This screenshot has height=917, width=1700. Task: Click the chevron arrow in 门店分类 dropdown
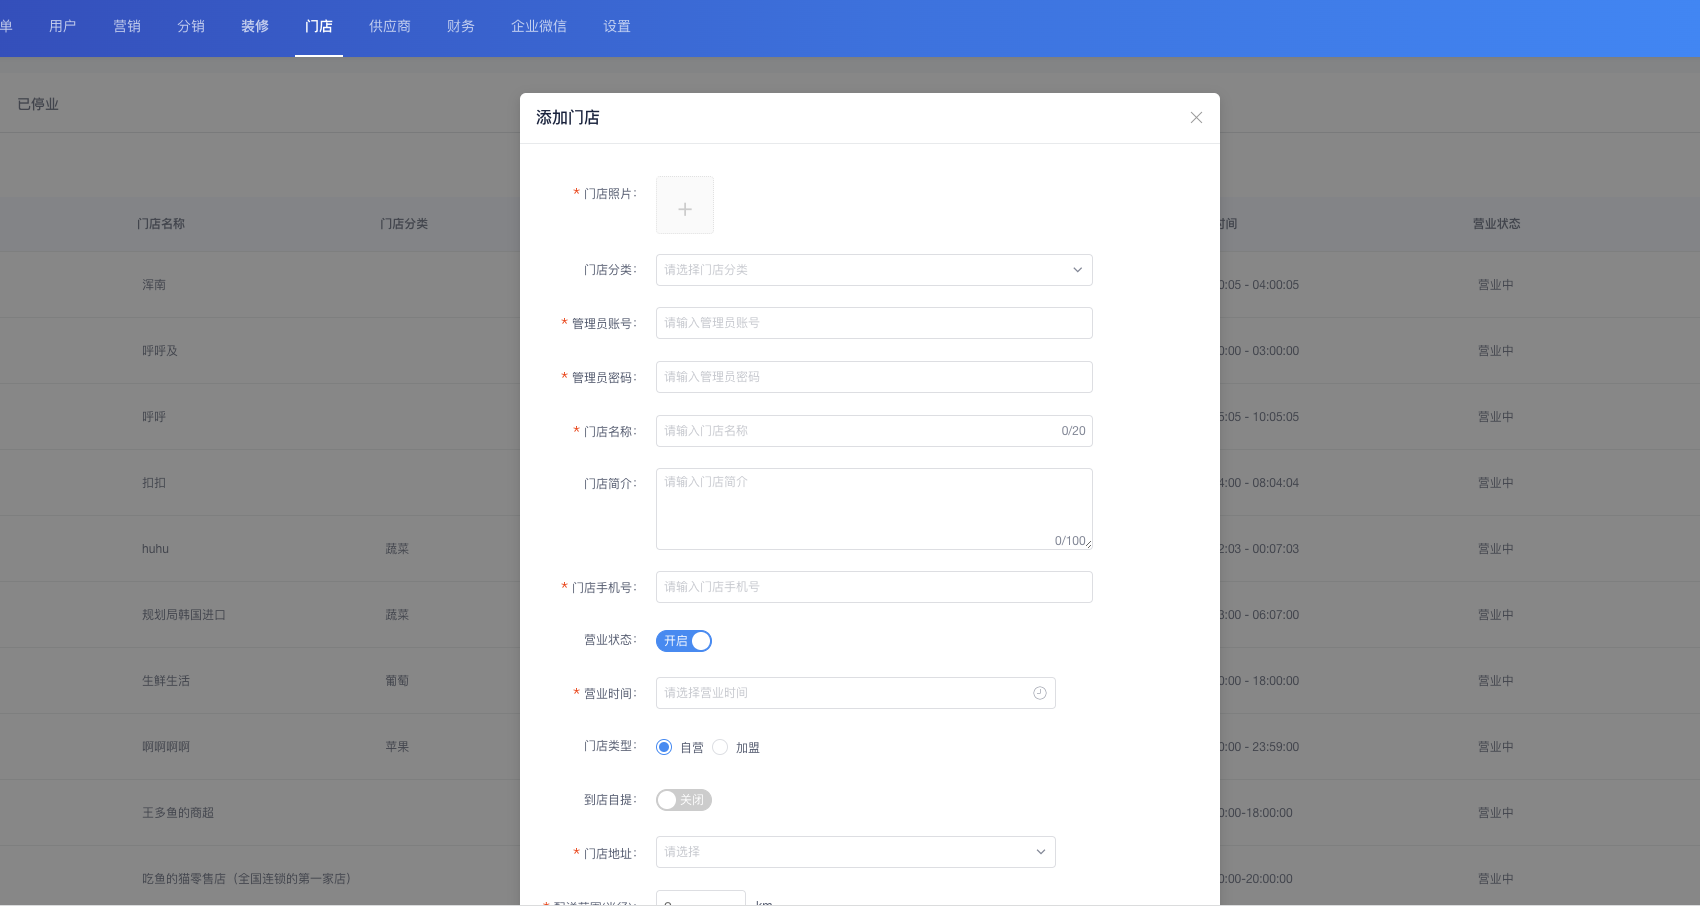[x=1077, y=270]
